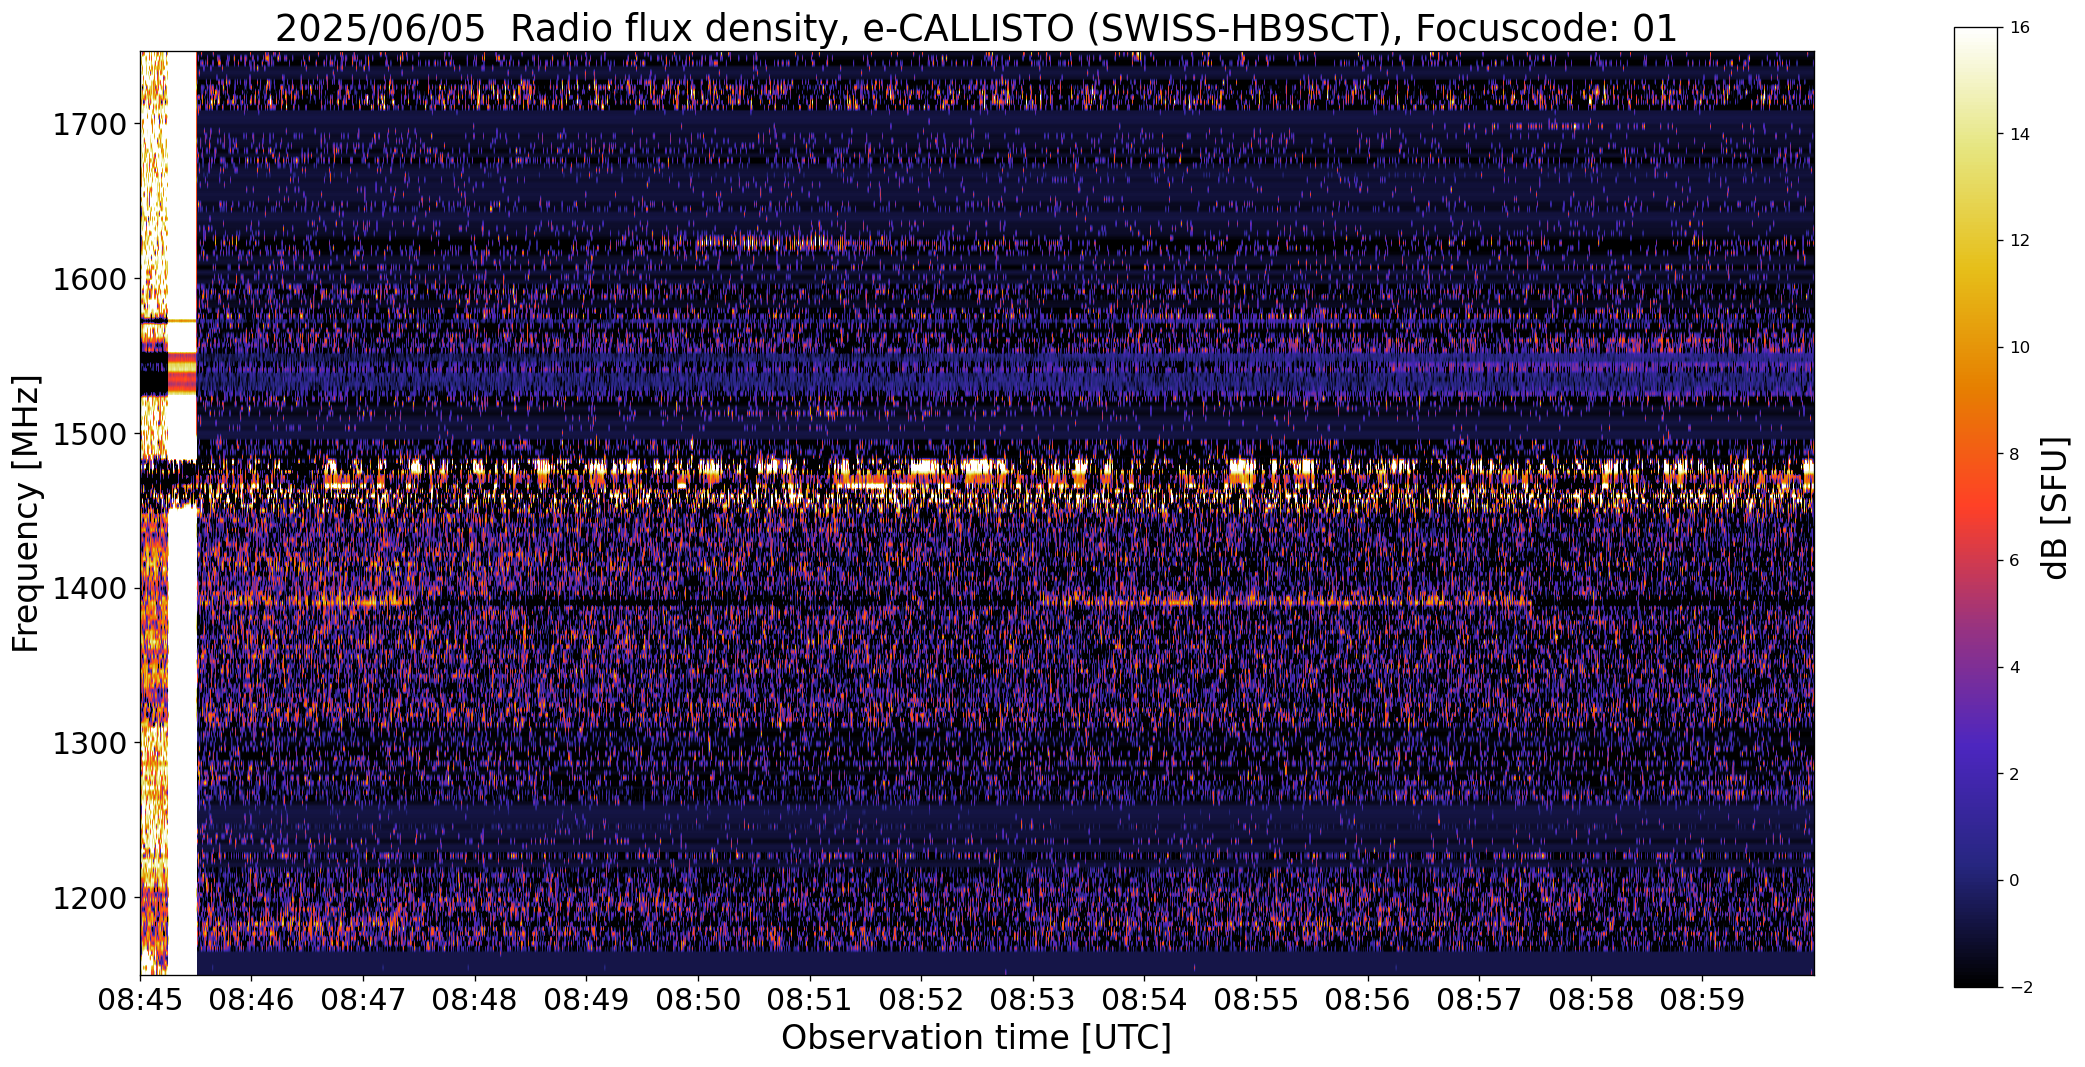Click the 1500 frequency tick label

coord(89,434)
